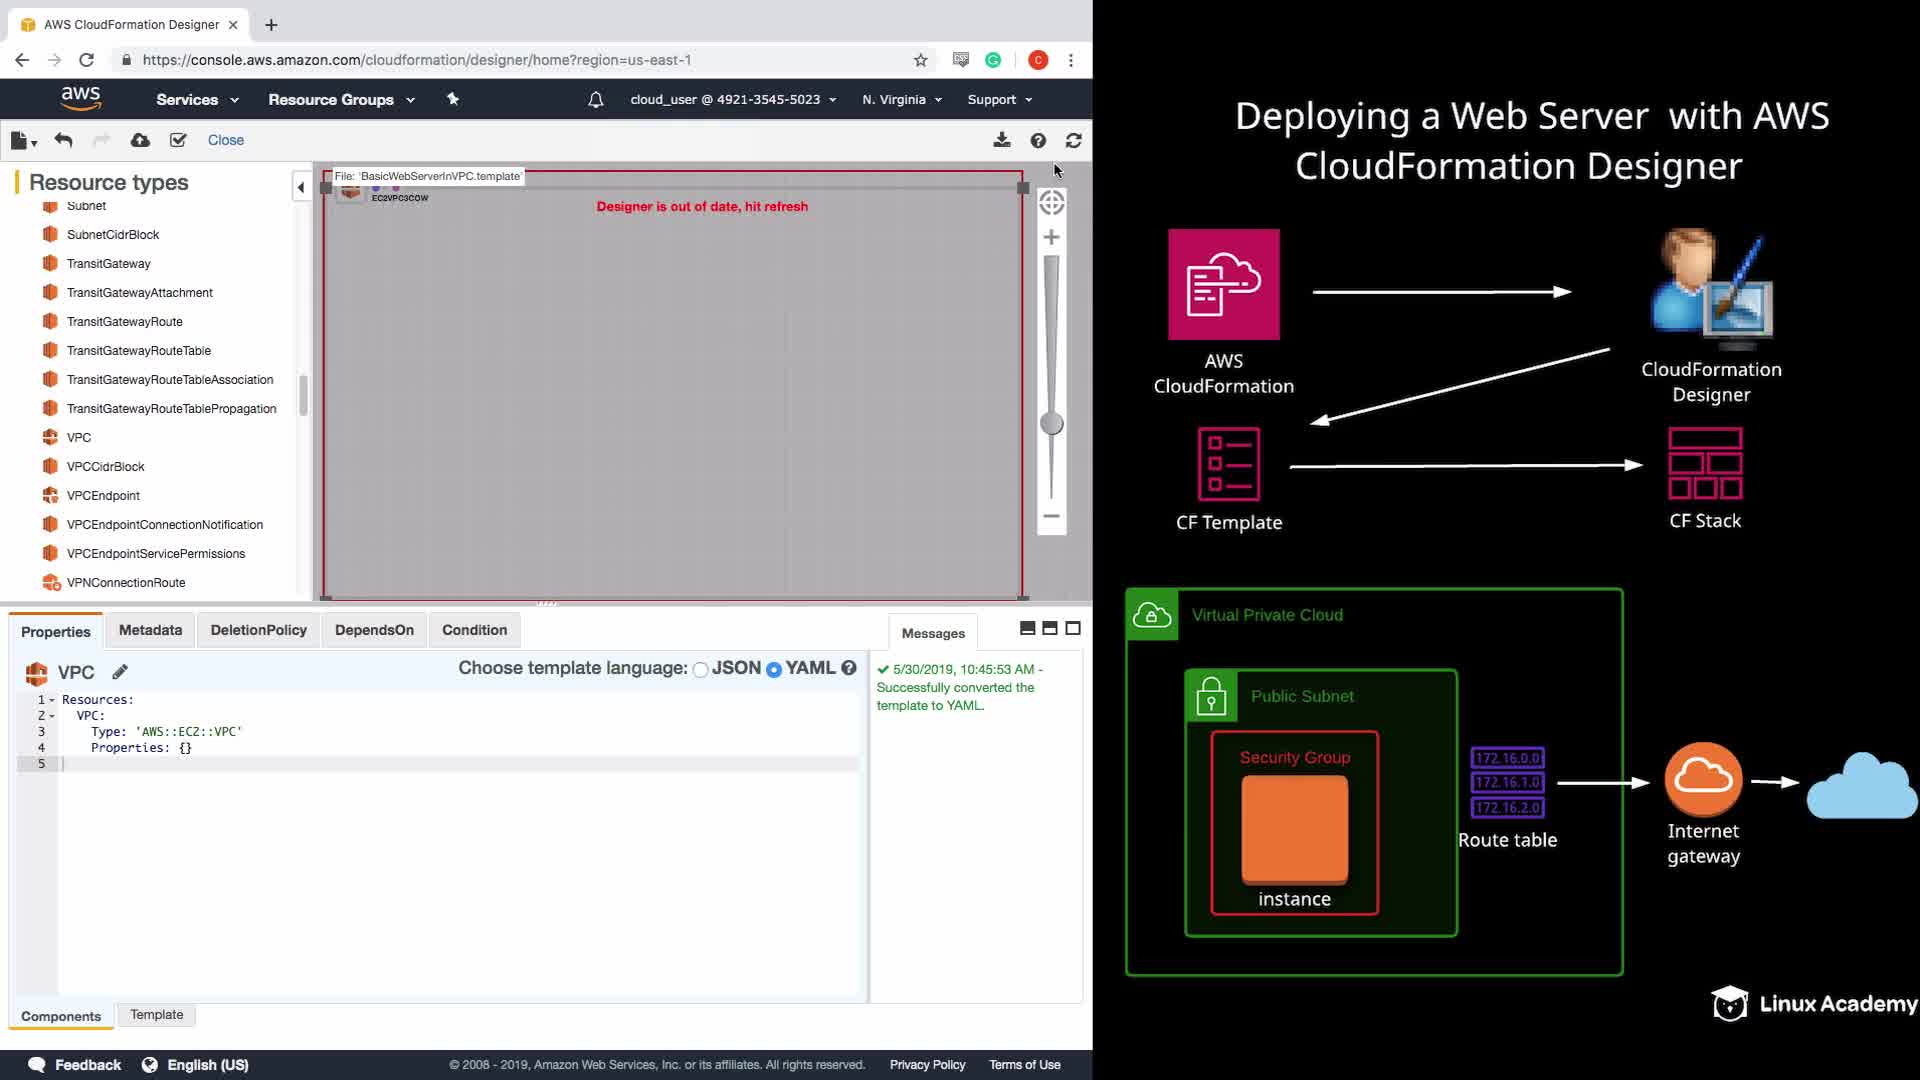Viewport: 1920px width, 1080px height.
Task: Click the designer undo arrow icon
Action: 63,140
